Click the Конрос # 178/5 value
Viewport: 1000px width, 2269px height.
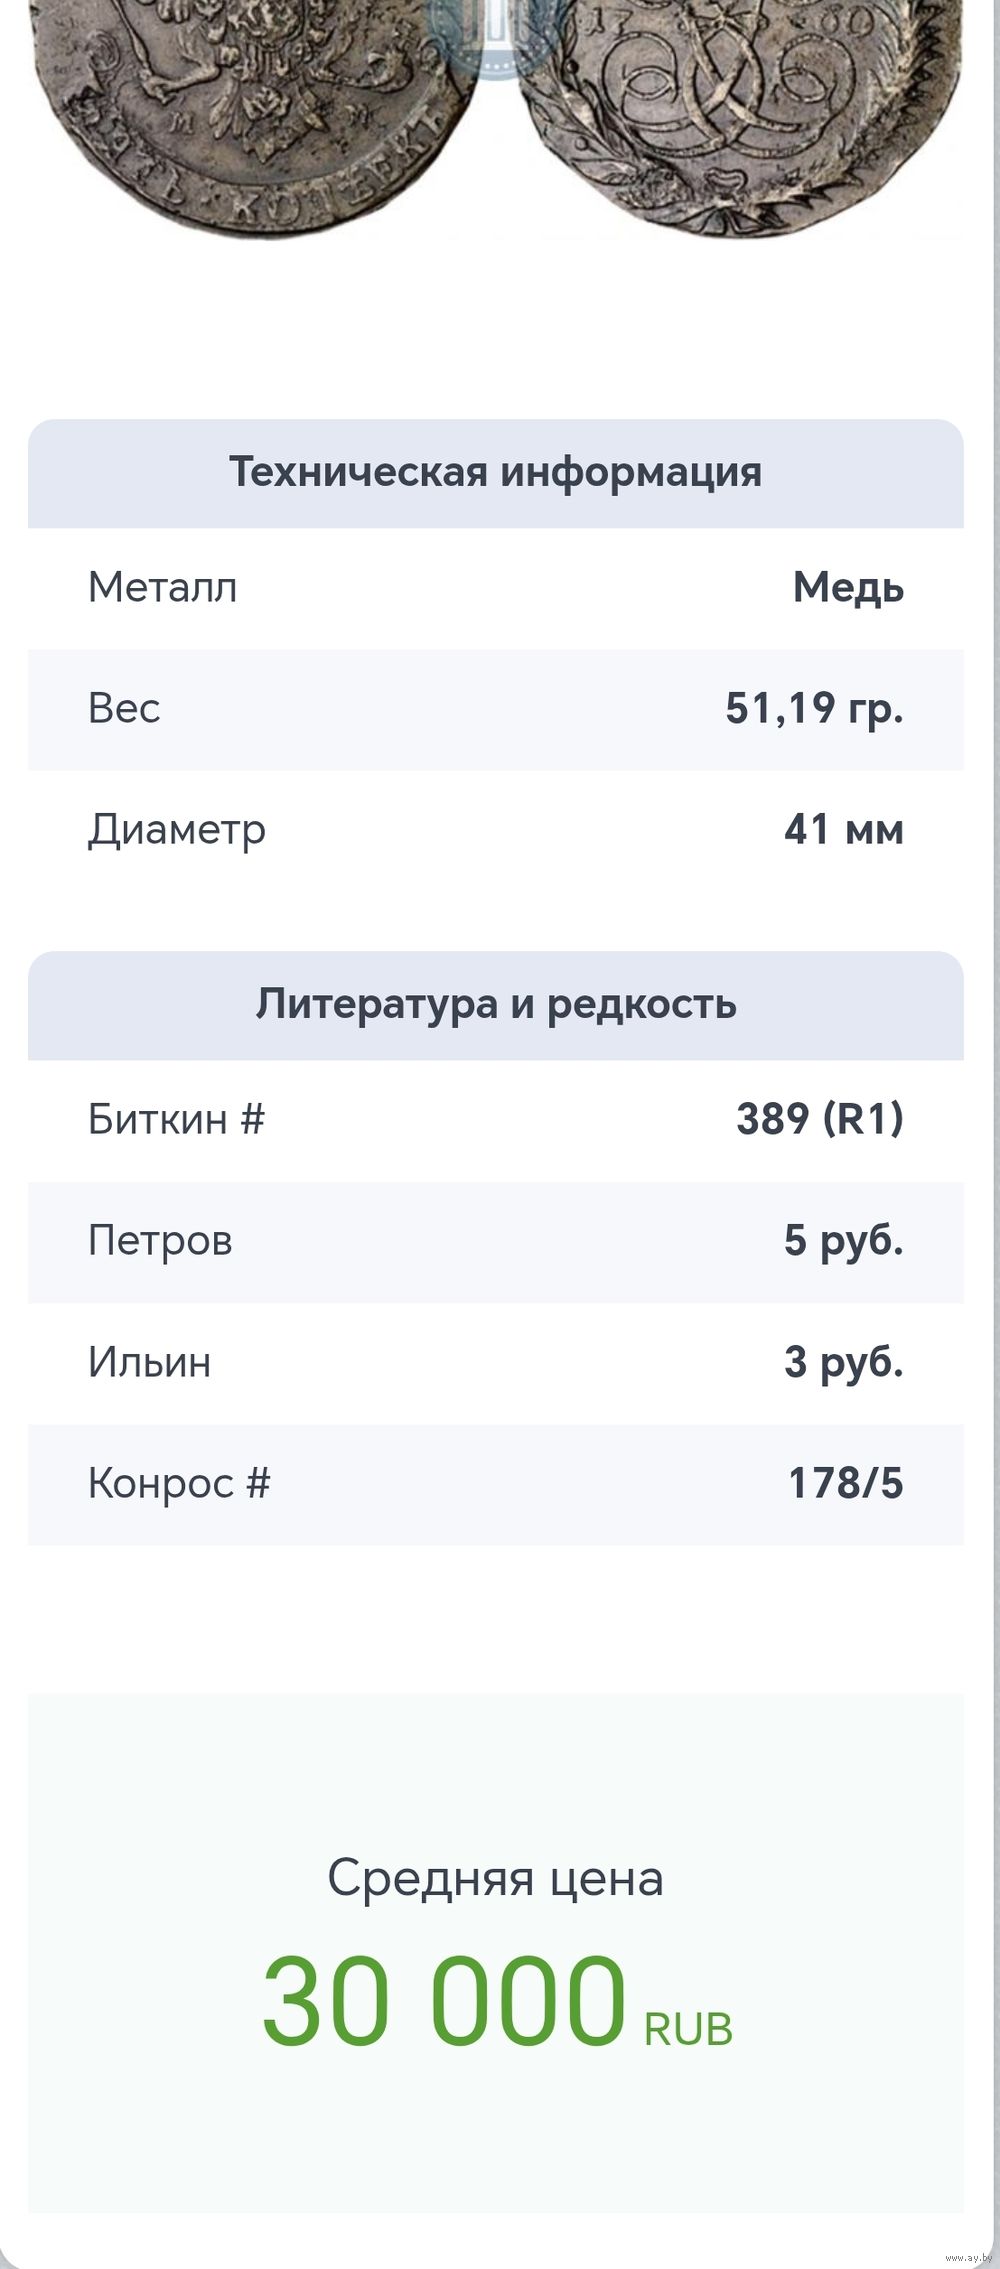845,1484
